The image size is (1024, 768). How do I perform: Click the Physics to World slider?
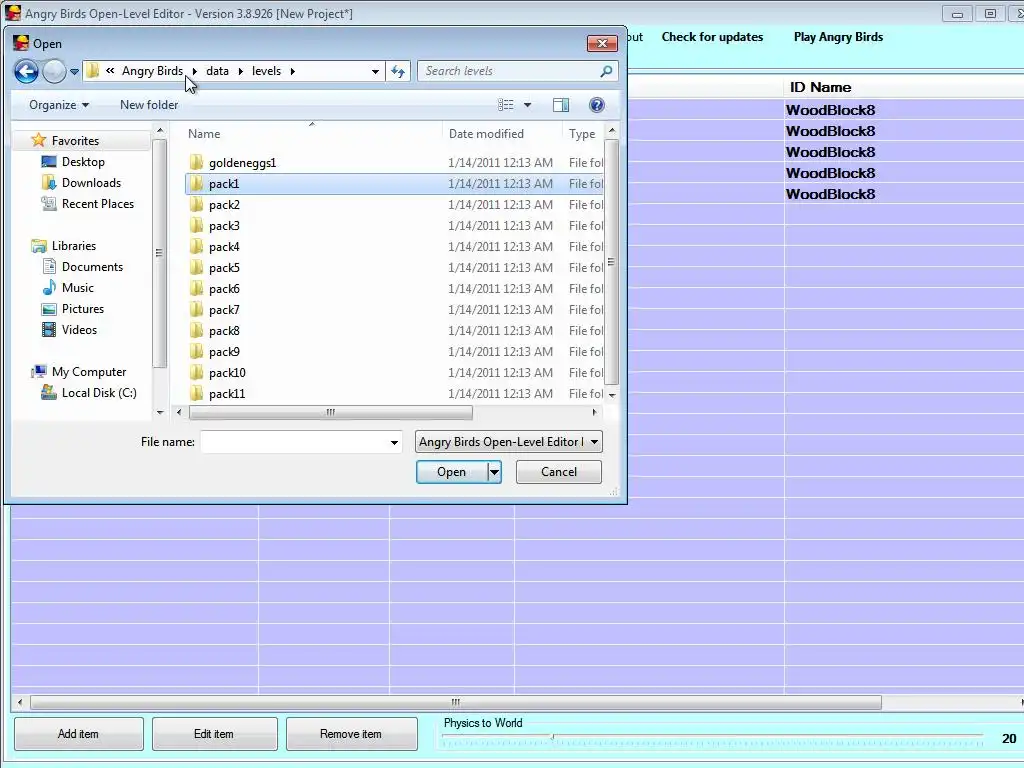tap(712, 738)
